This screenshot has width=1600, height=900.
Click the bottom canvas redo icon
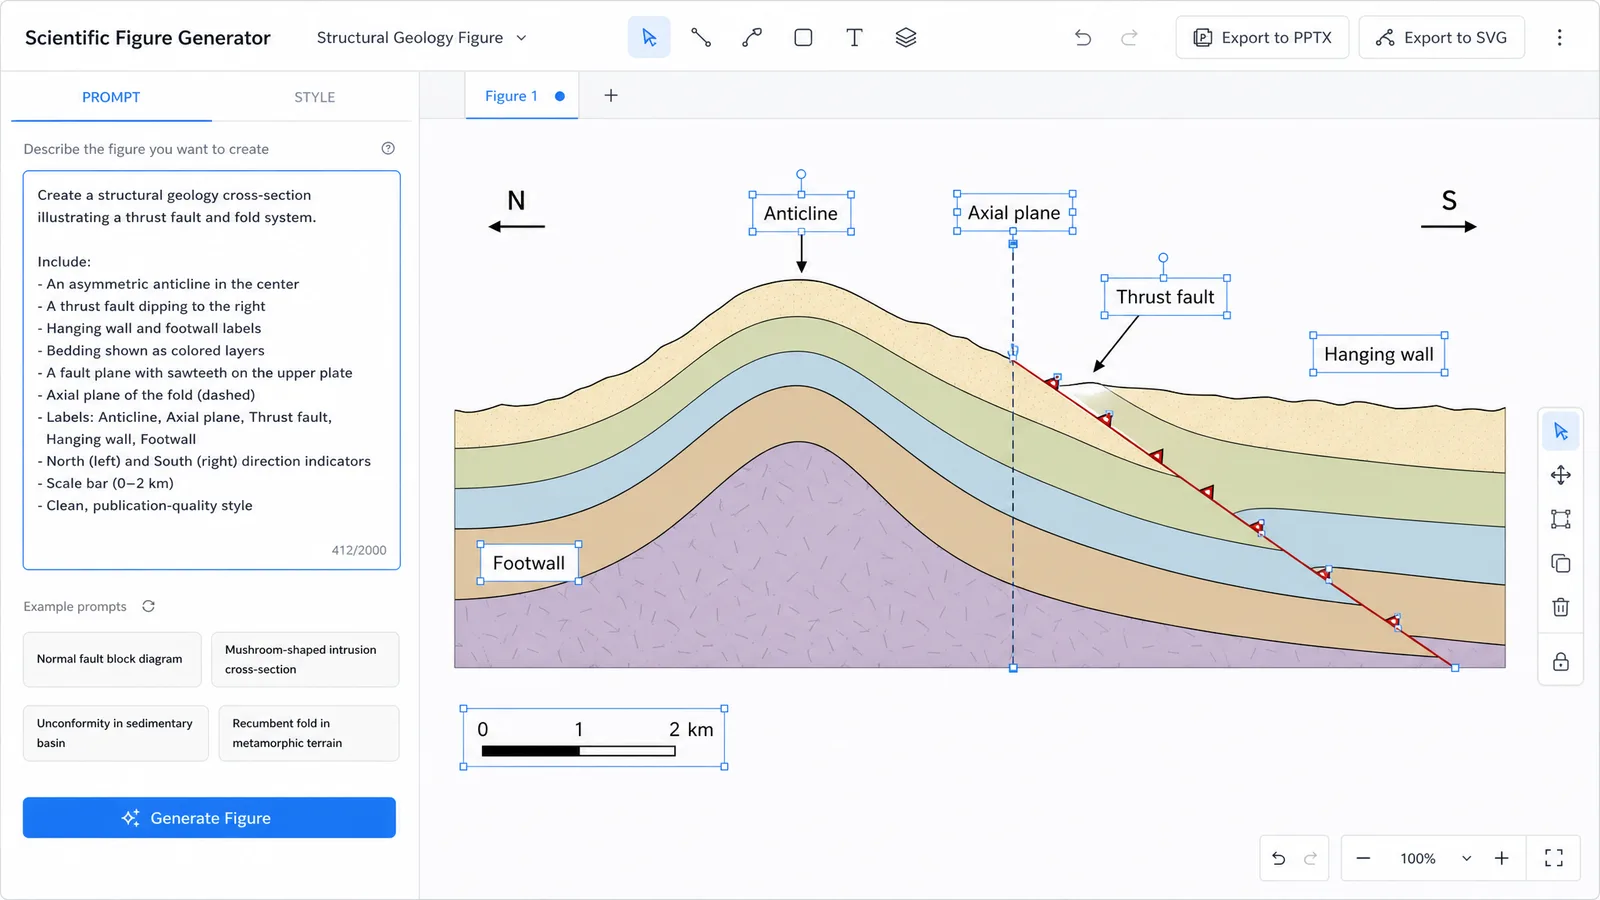(x=1310, y=858)
